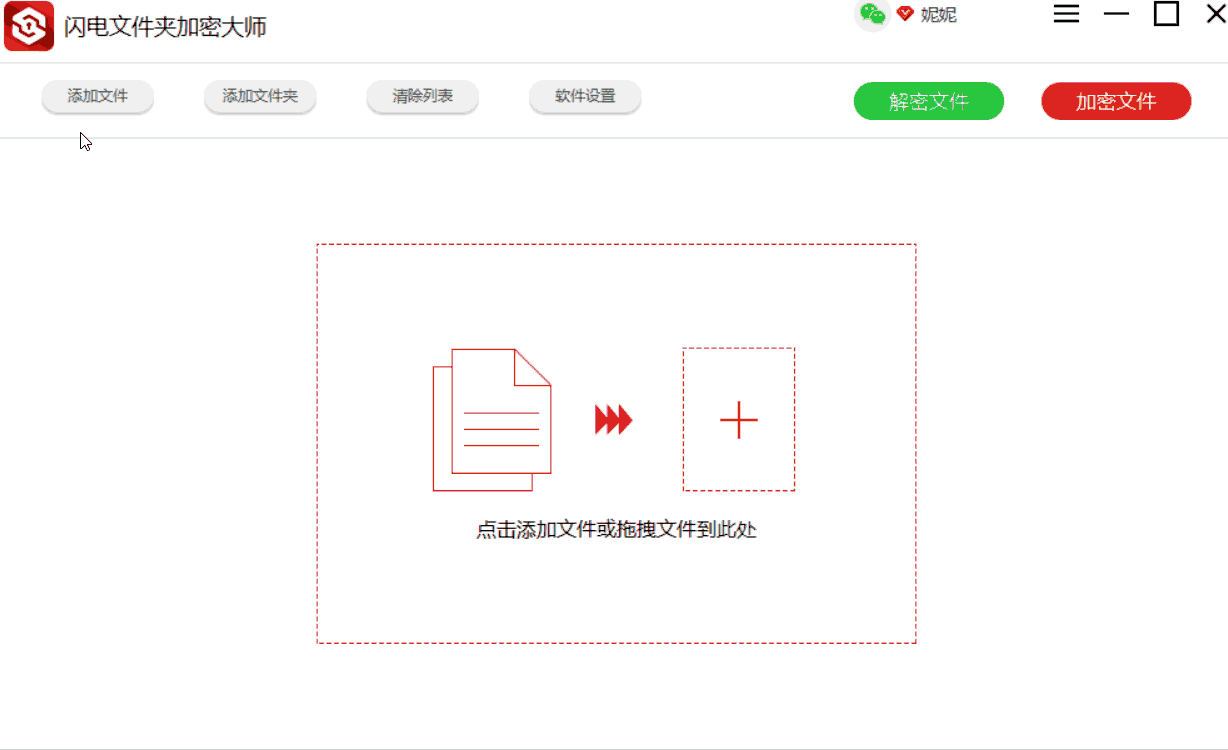Minimize the application window
This screenshot has height=750, width=1228.
(x=1117, y=14)
